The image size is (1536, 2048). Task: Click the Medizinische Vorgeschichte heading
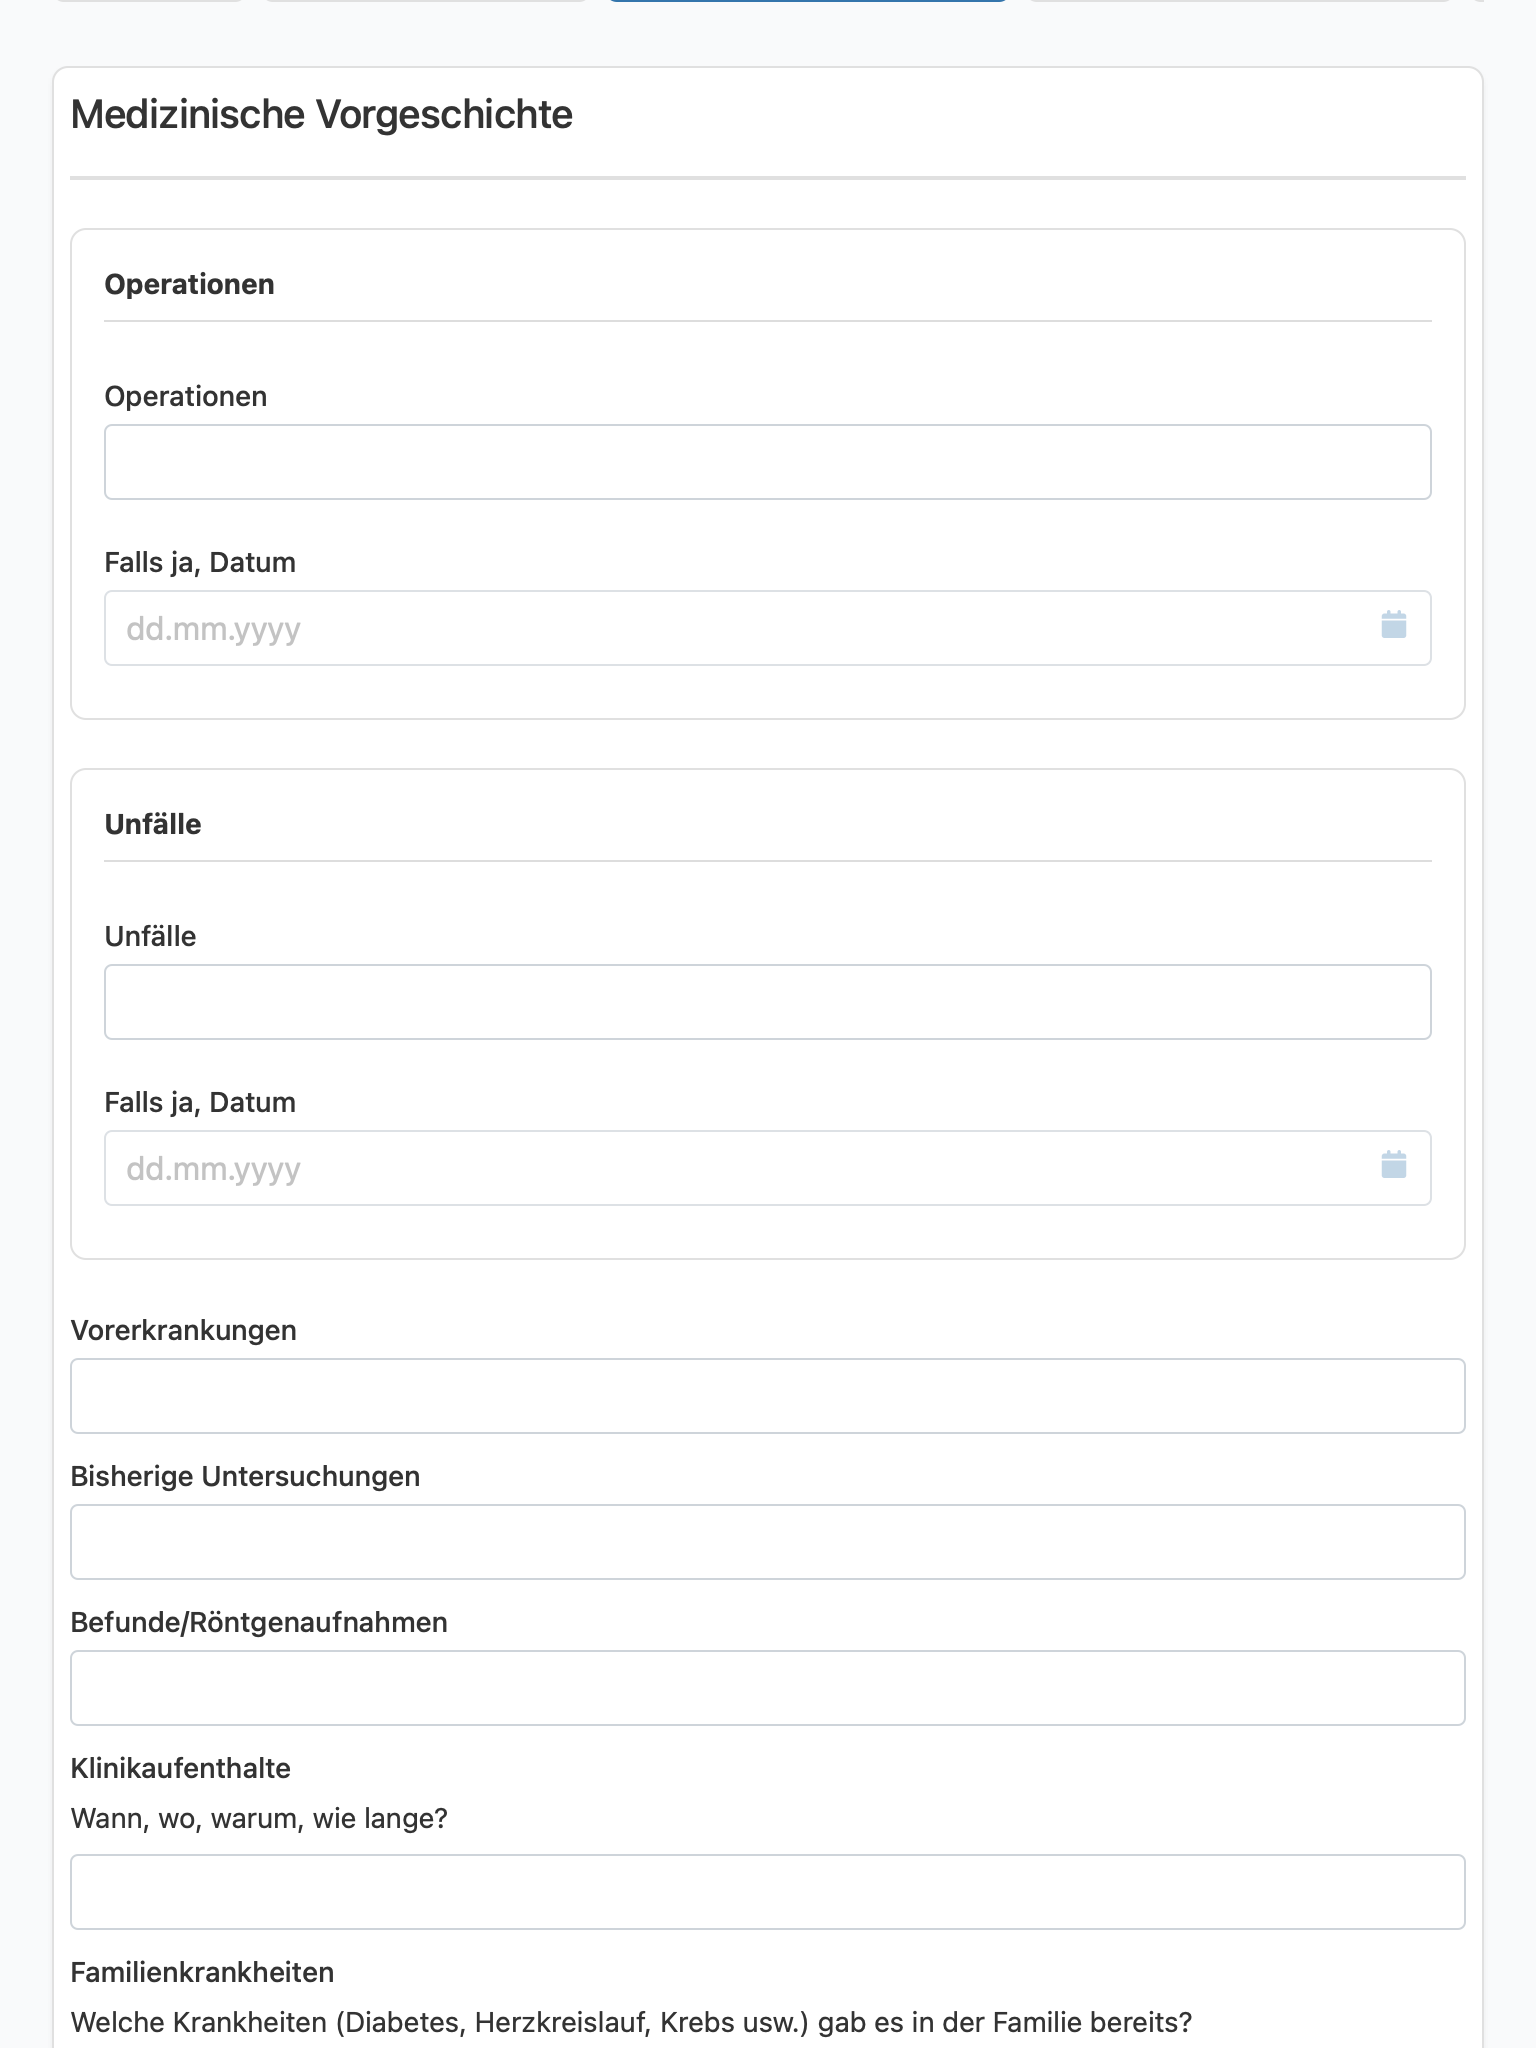(x=321, y=114)
